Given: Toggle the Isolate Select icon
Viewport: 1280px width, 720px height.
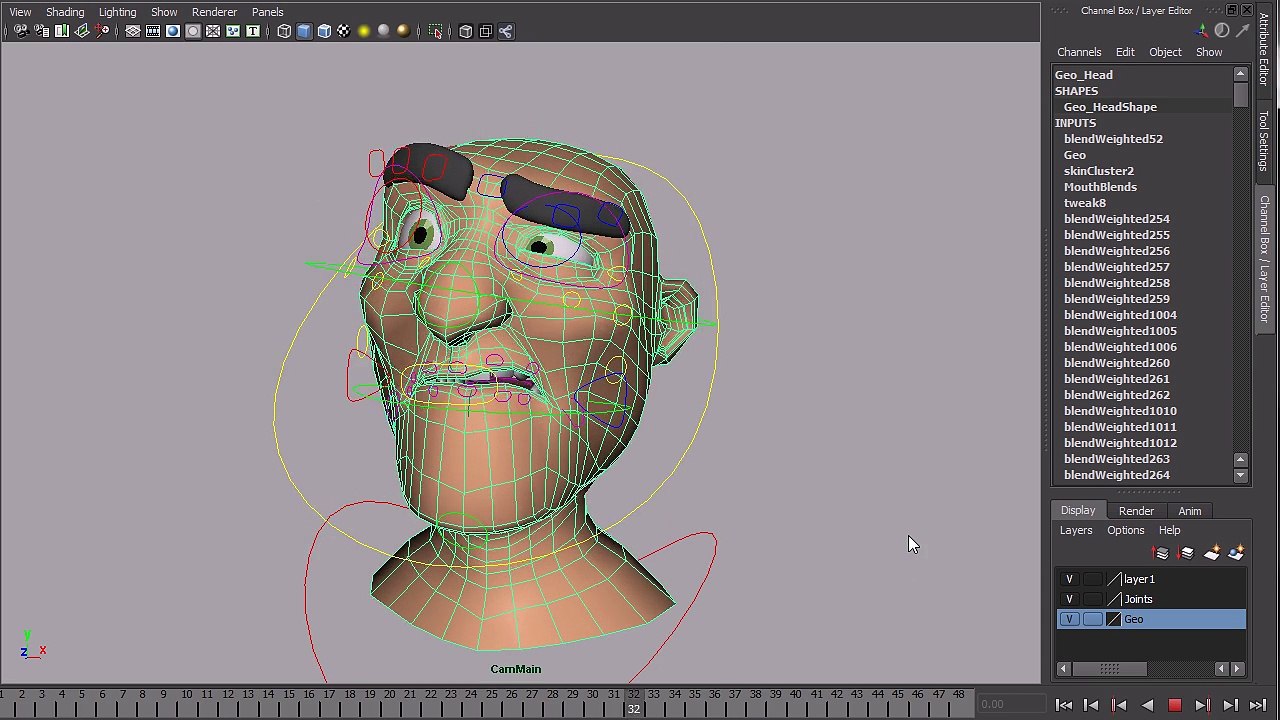Looking at the screenshot, I should click(x=435, y=31).
